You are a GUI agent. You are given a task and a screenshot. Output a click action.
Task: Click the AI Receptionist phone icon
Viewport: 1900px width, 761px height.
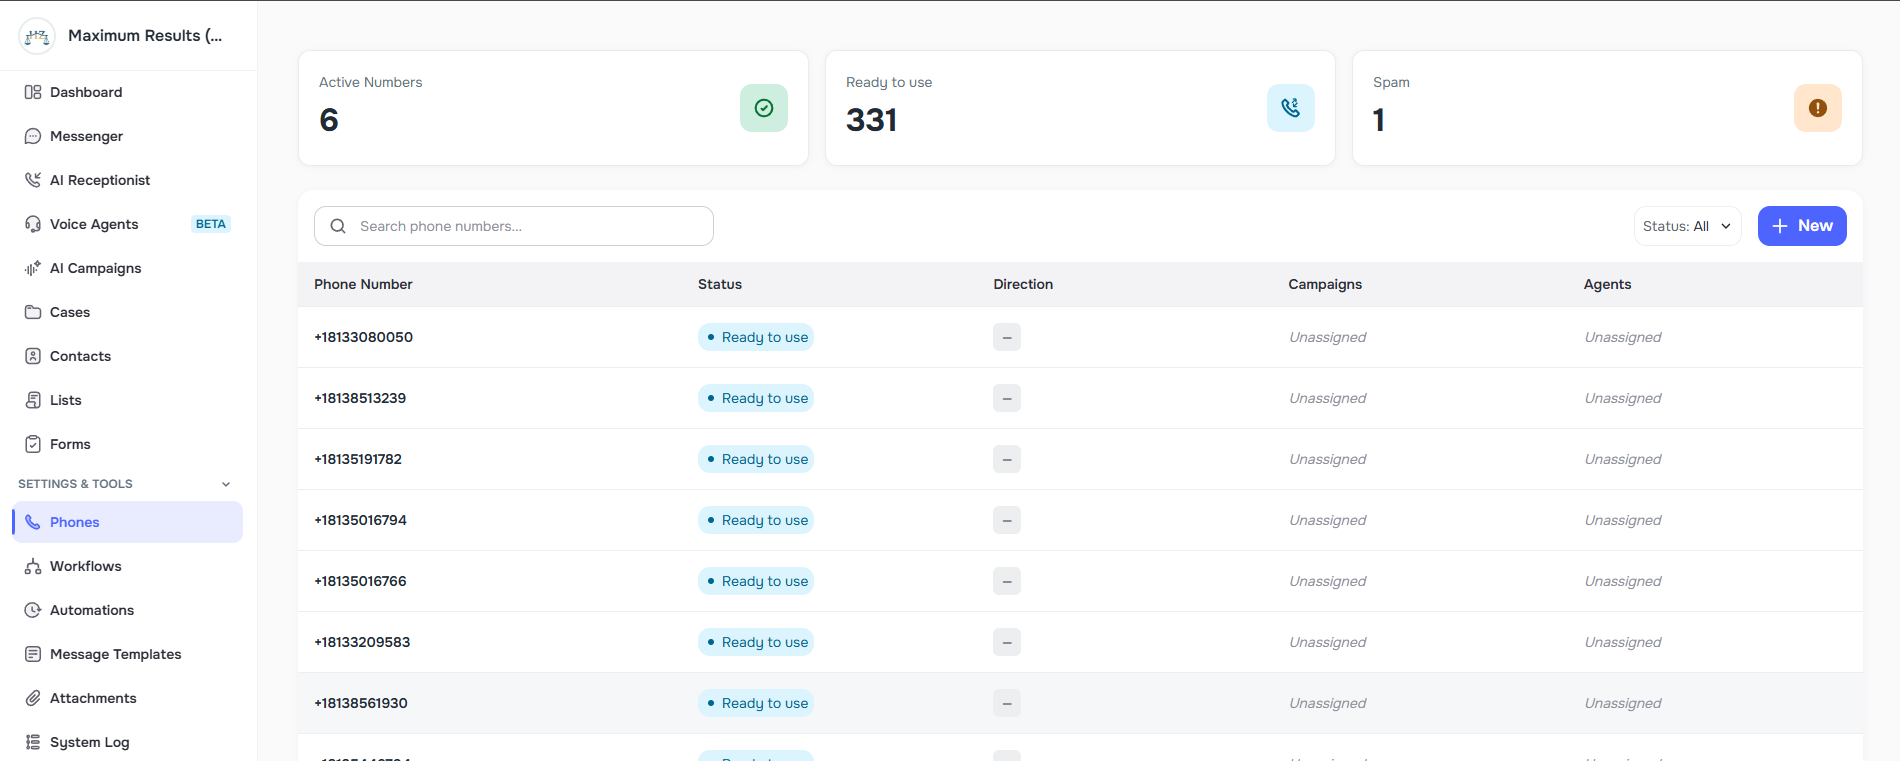click(x=33, y=180)
